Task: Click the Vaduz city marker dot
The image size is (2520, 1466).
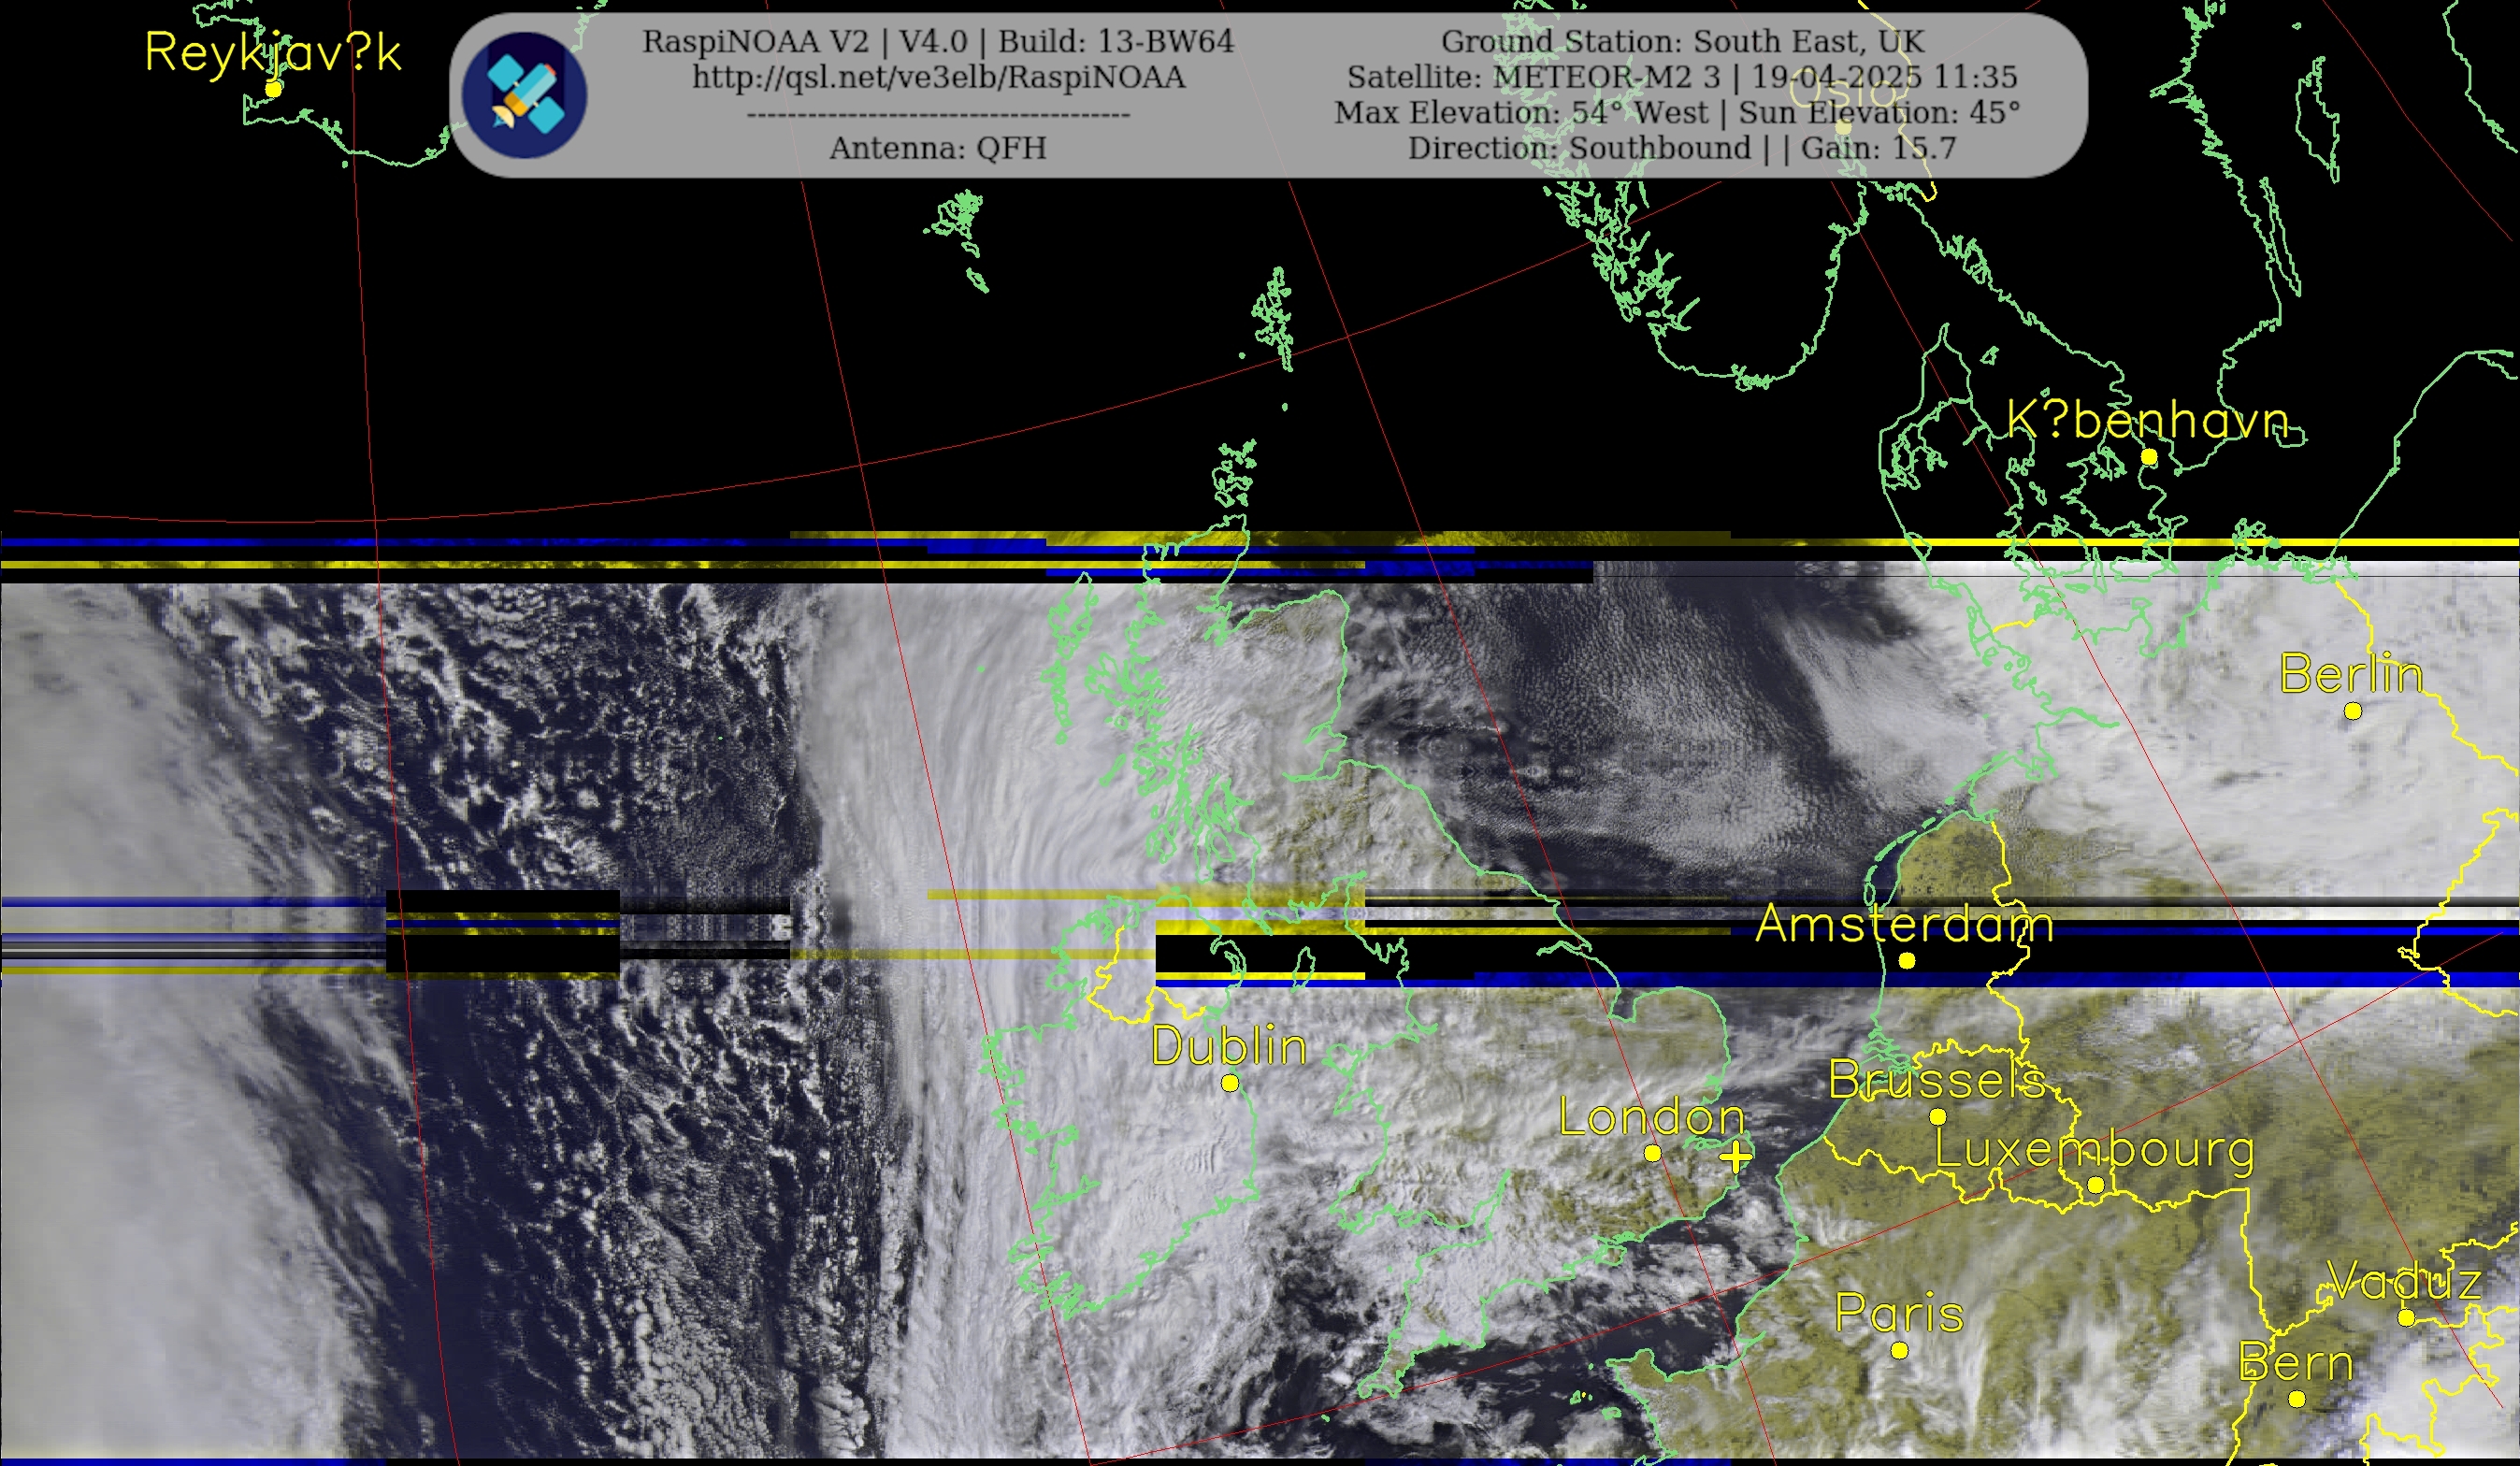Action: (x=2407, y=1318)
